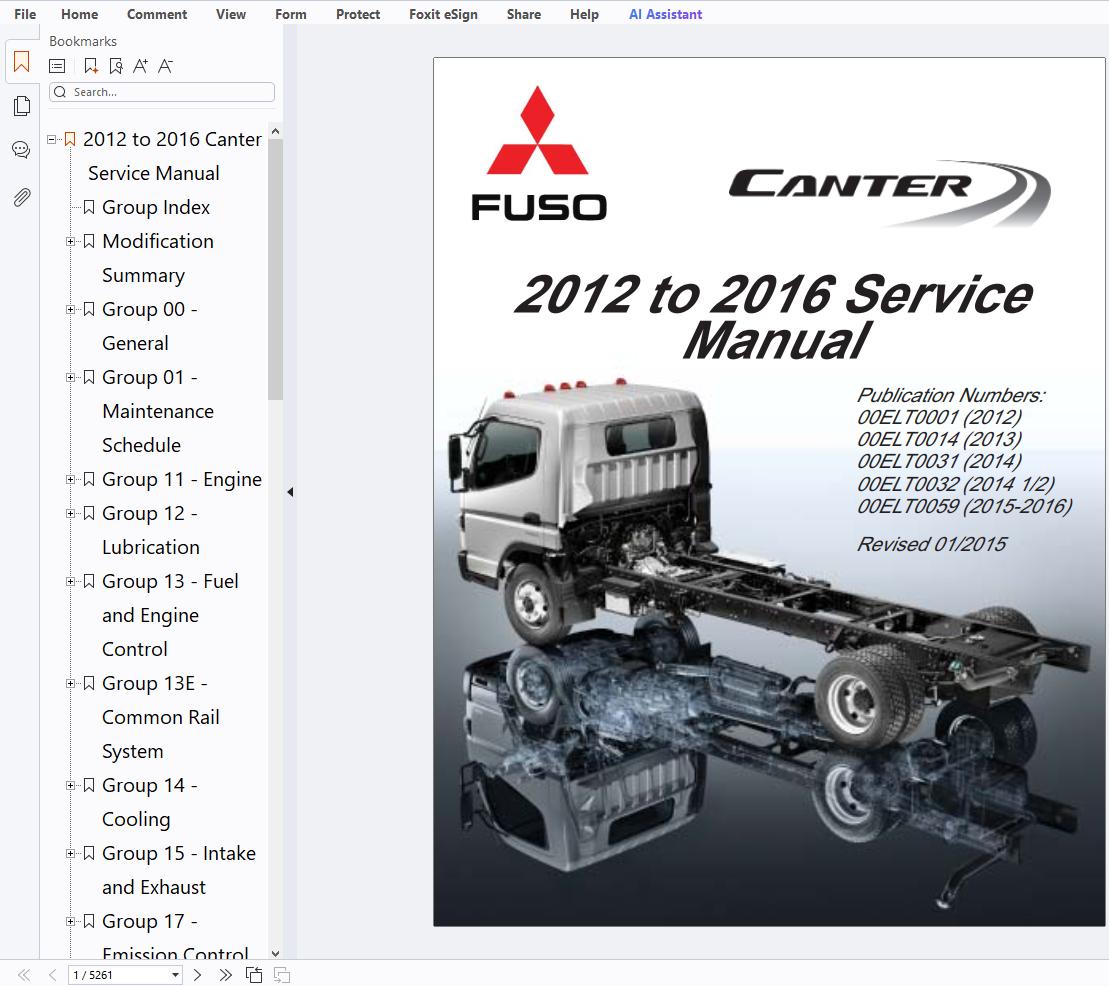Open the Protect tab
This screenshot has width=1109, height=986.
(x=358, y=14)
